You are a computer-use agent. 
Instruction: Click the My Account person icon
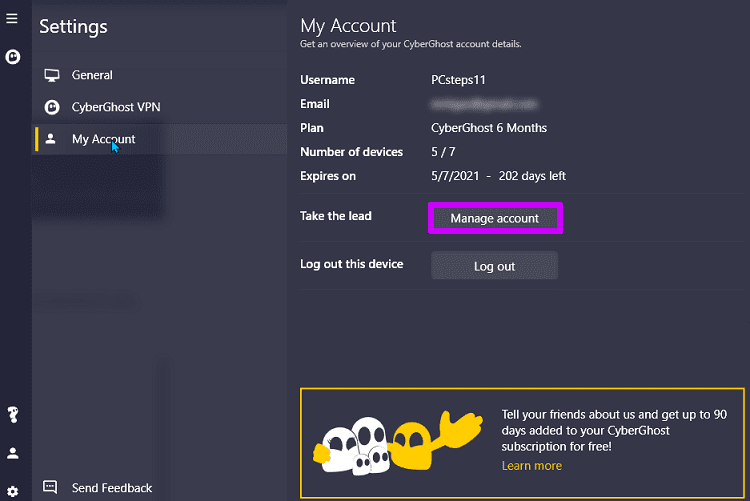tap(50, 139)
